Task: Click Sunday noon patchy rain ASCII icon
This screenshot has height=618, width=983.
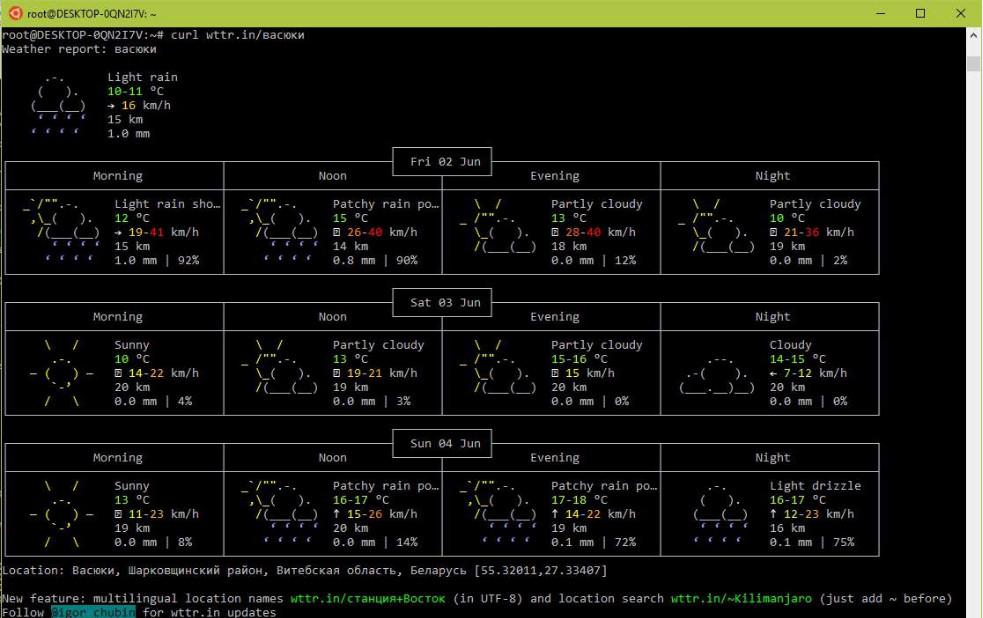Action: tap(280, 513)
